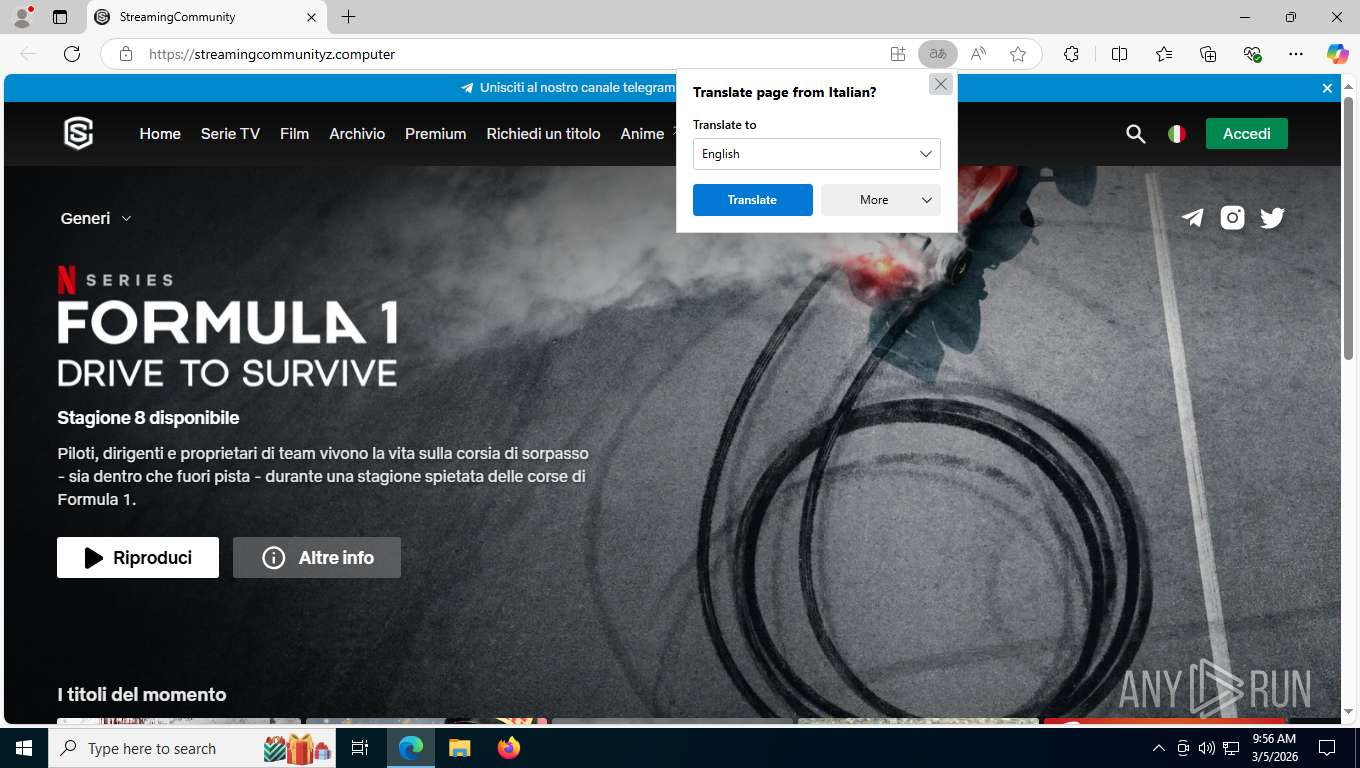Open the taskbar volume icon
This screenshot has height=768, width=1360.
(1206, 748)
